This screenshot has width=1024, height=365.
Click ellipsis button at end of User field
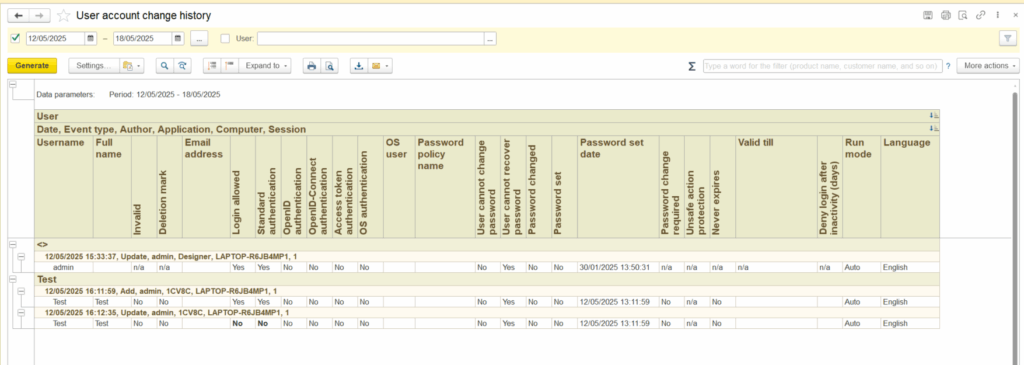(x=490, y=39)
